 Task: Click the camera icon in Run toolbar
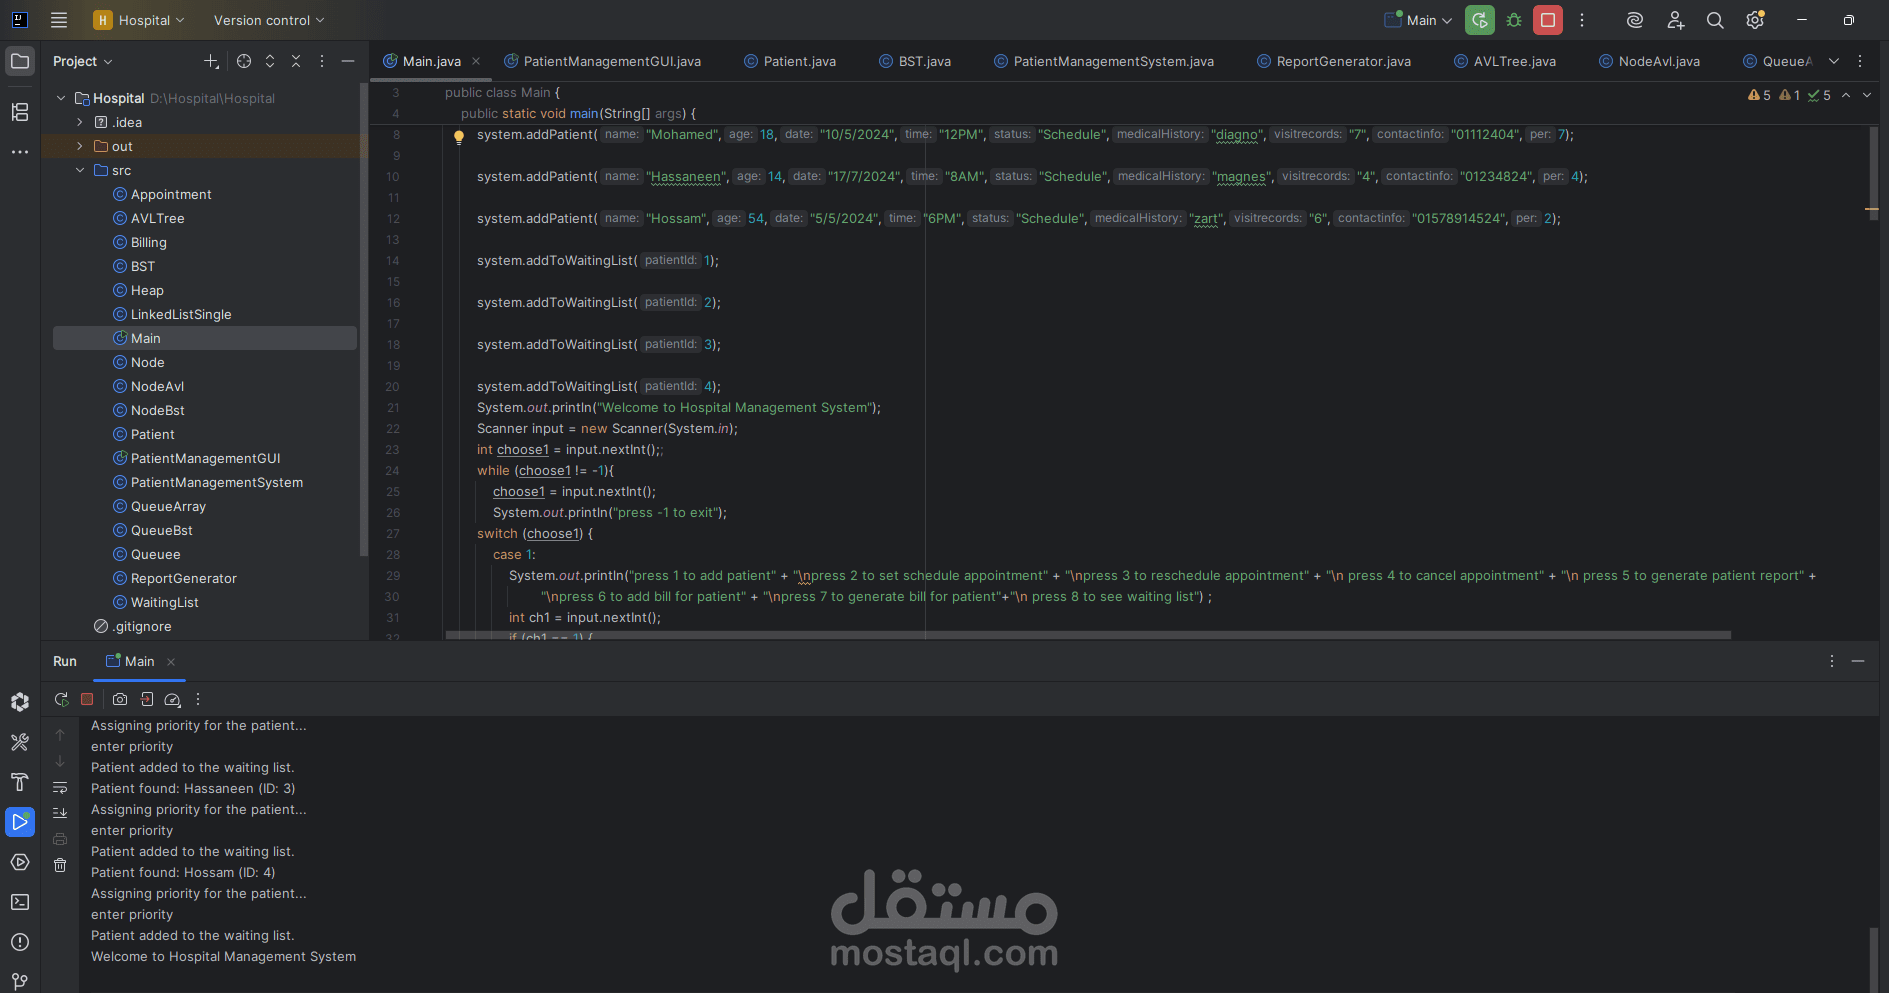(120, 700)
